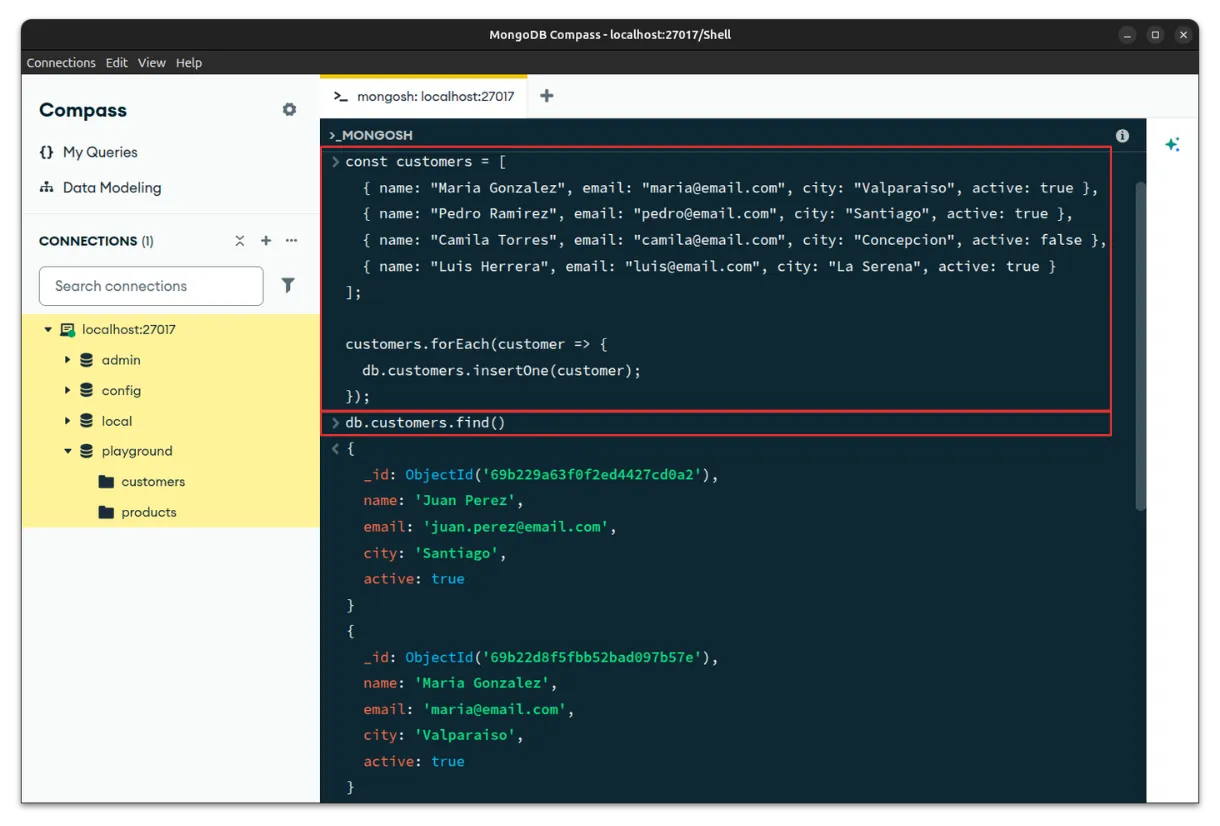
Task: Expand the admin database
Action: click(x=68, y=360)
